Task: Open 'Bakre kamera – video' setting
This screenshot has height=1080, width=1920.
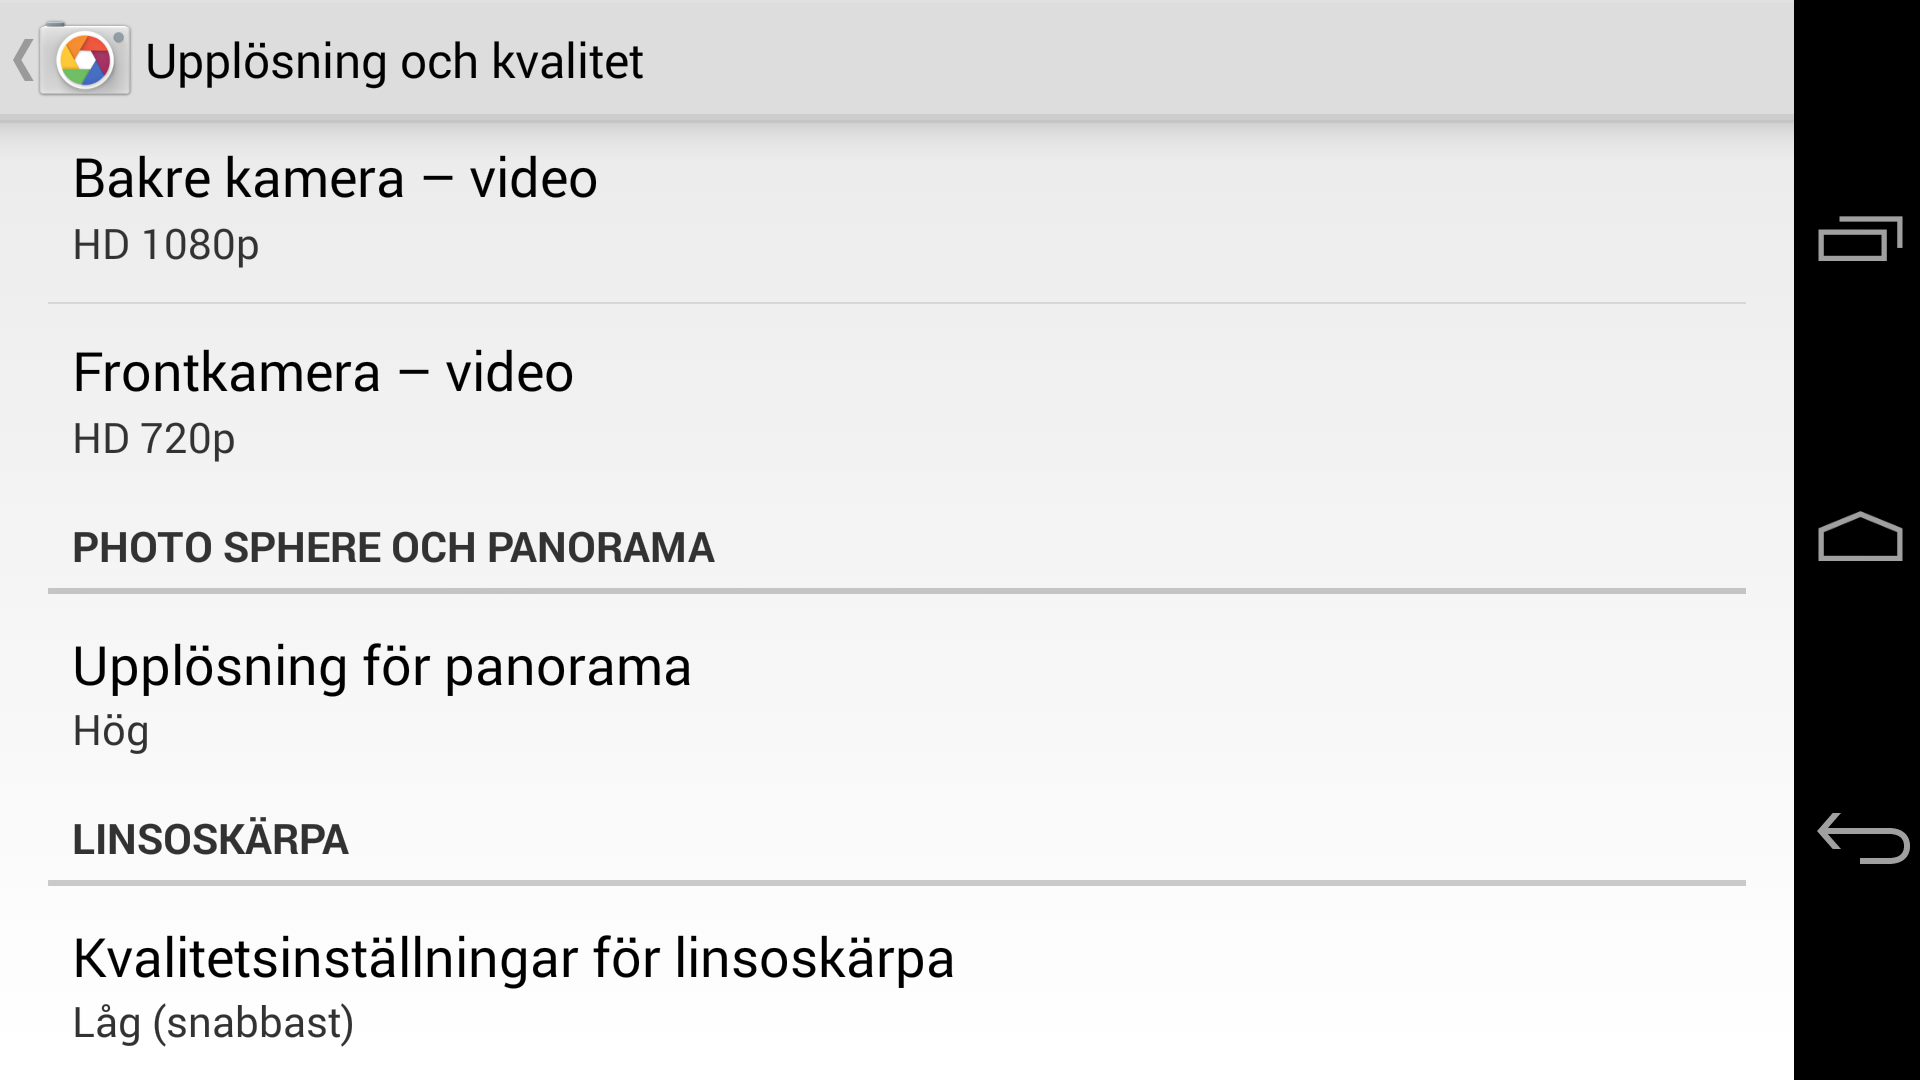Action: [896, 210]
